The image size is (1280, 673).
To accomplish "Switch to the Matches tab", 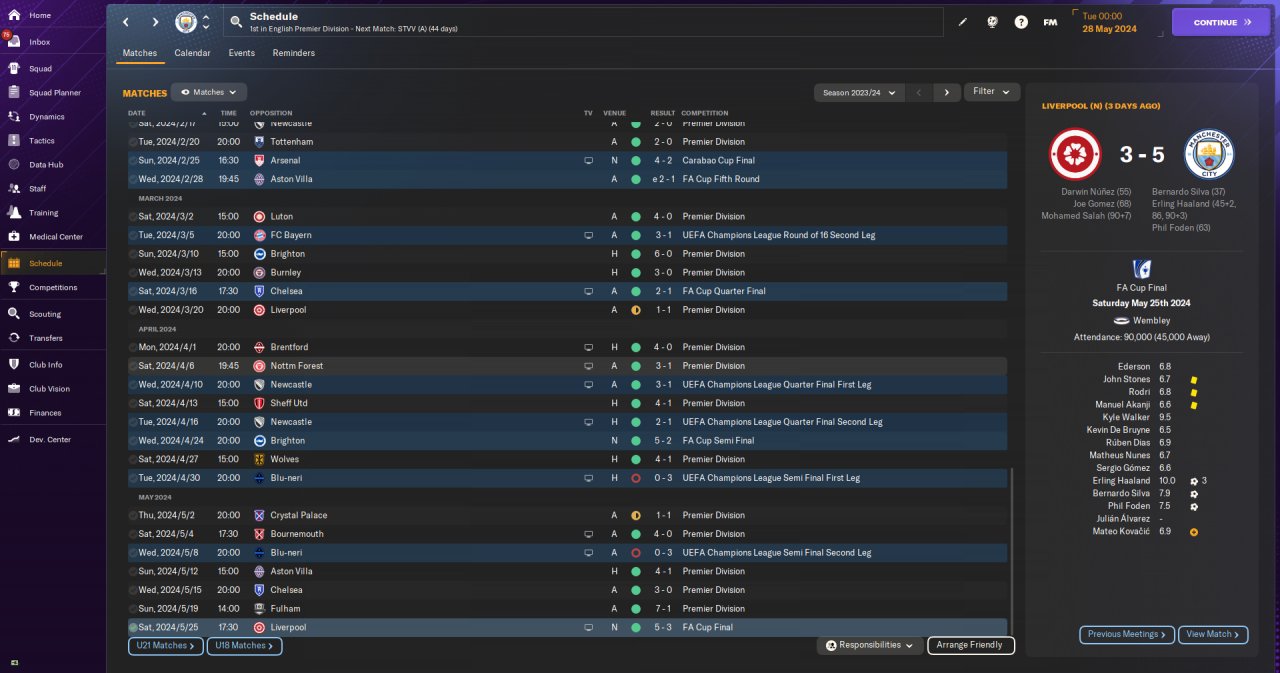I will point(140,53).
